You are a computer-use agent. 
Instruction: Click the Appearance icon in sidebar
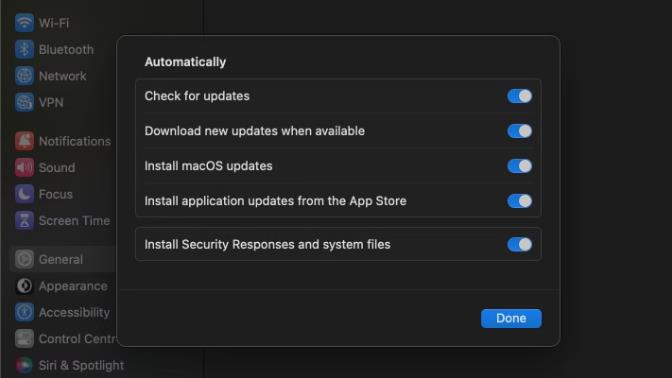[x=24, y=286]
